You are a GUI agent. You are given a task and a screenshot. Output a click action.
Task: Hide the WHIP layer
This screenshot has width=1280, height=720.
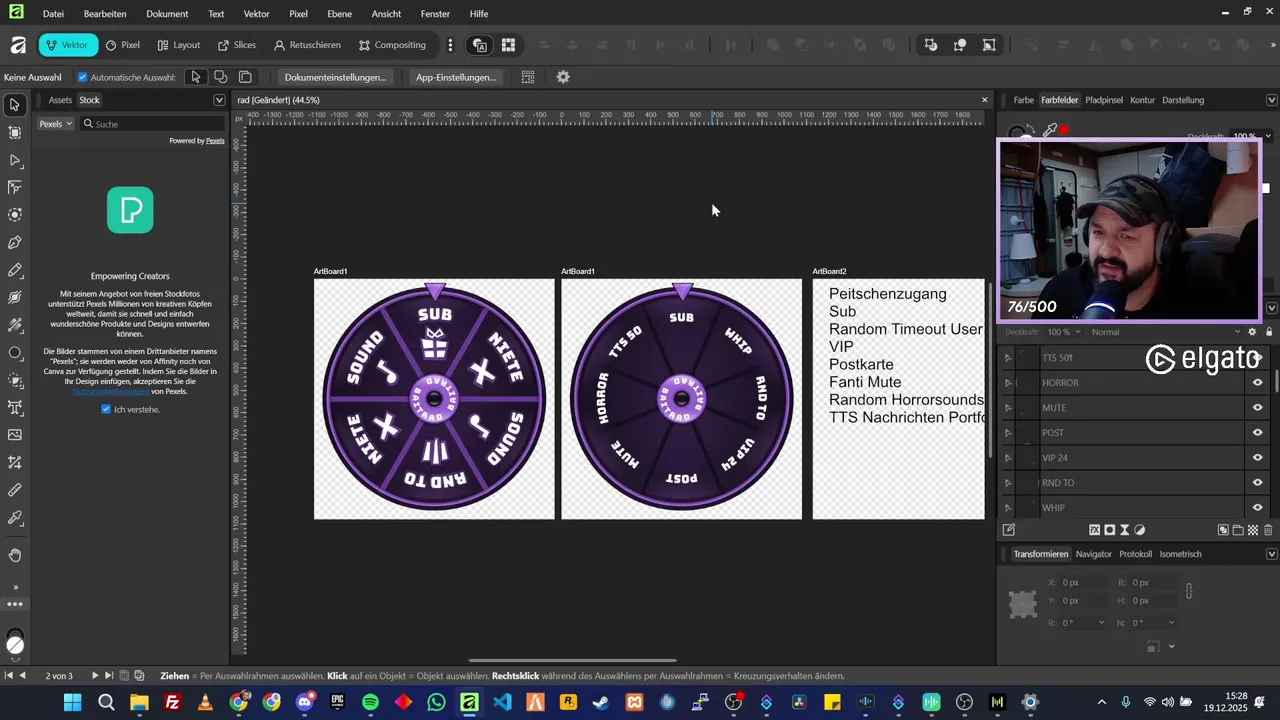(x=1258, y=508)
